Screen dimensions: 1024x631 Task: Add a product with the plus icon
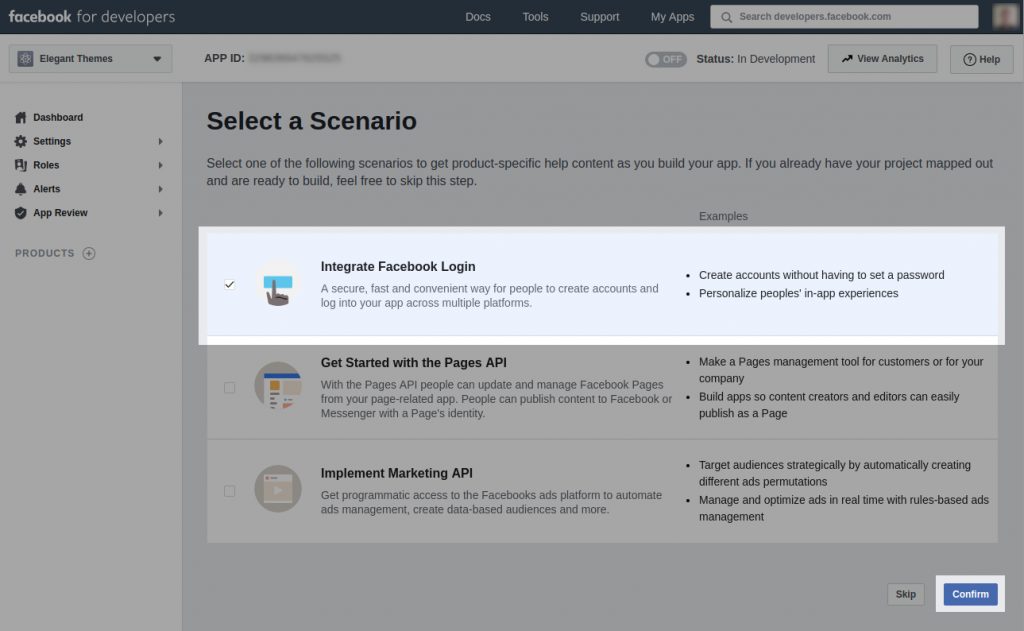89,253
